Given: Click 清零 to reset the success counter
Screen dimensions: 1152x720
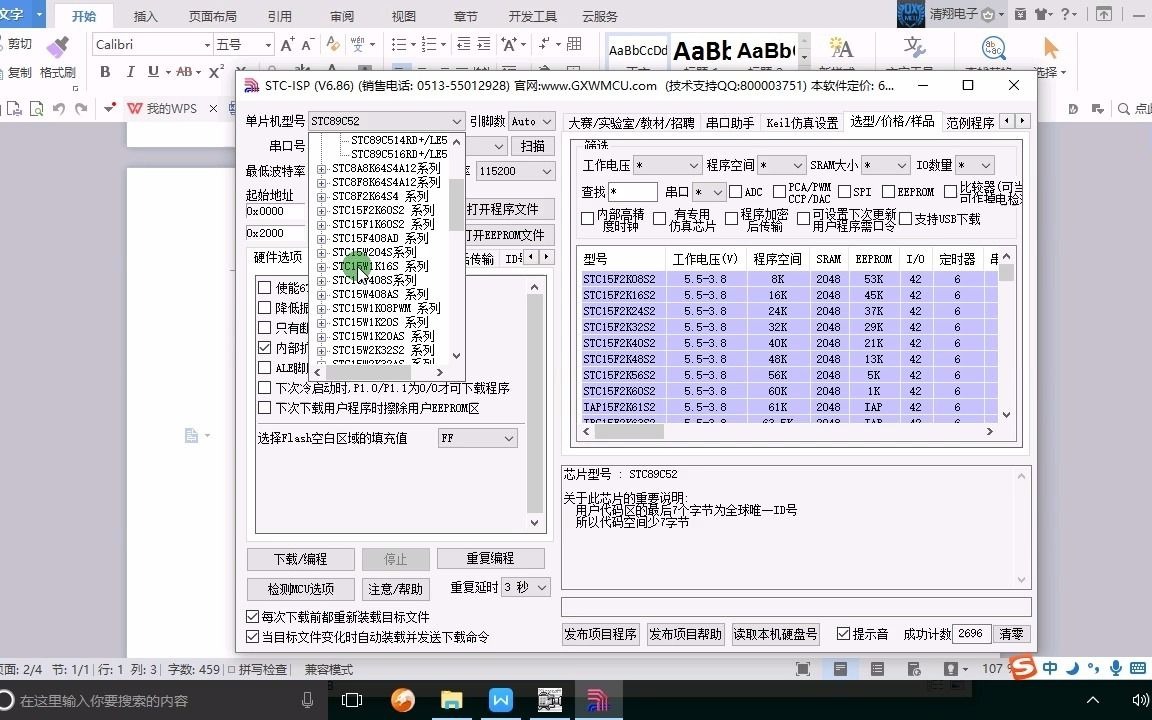Looking at the screenshot, I should click(x=1011, y=633).
